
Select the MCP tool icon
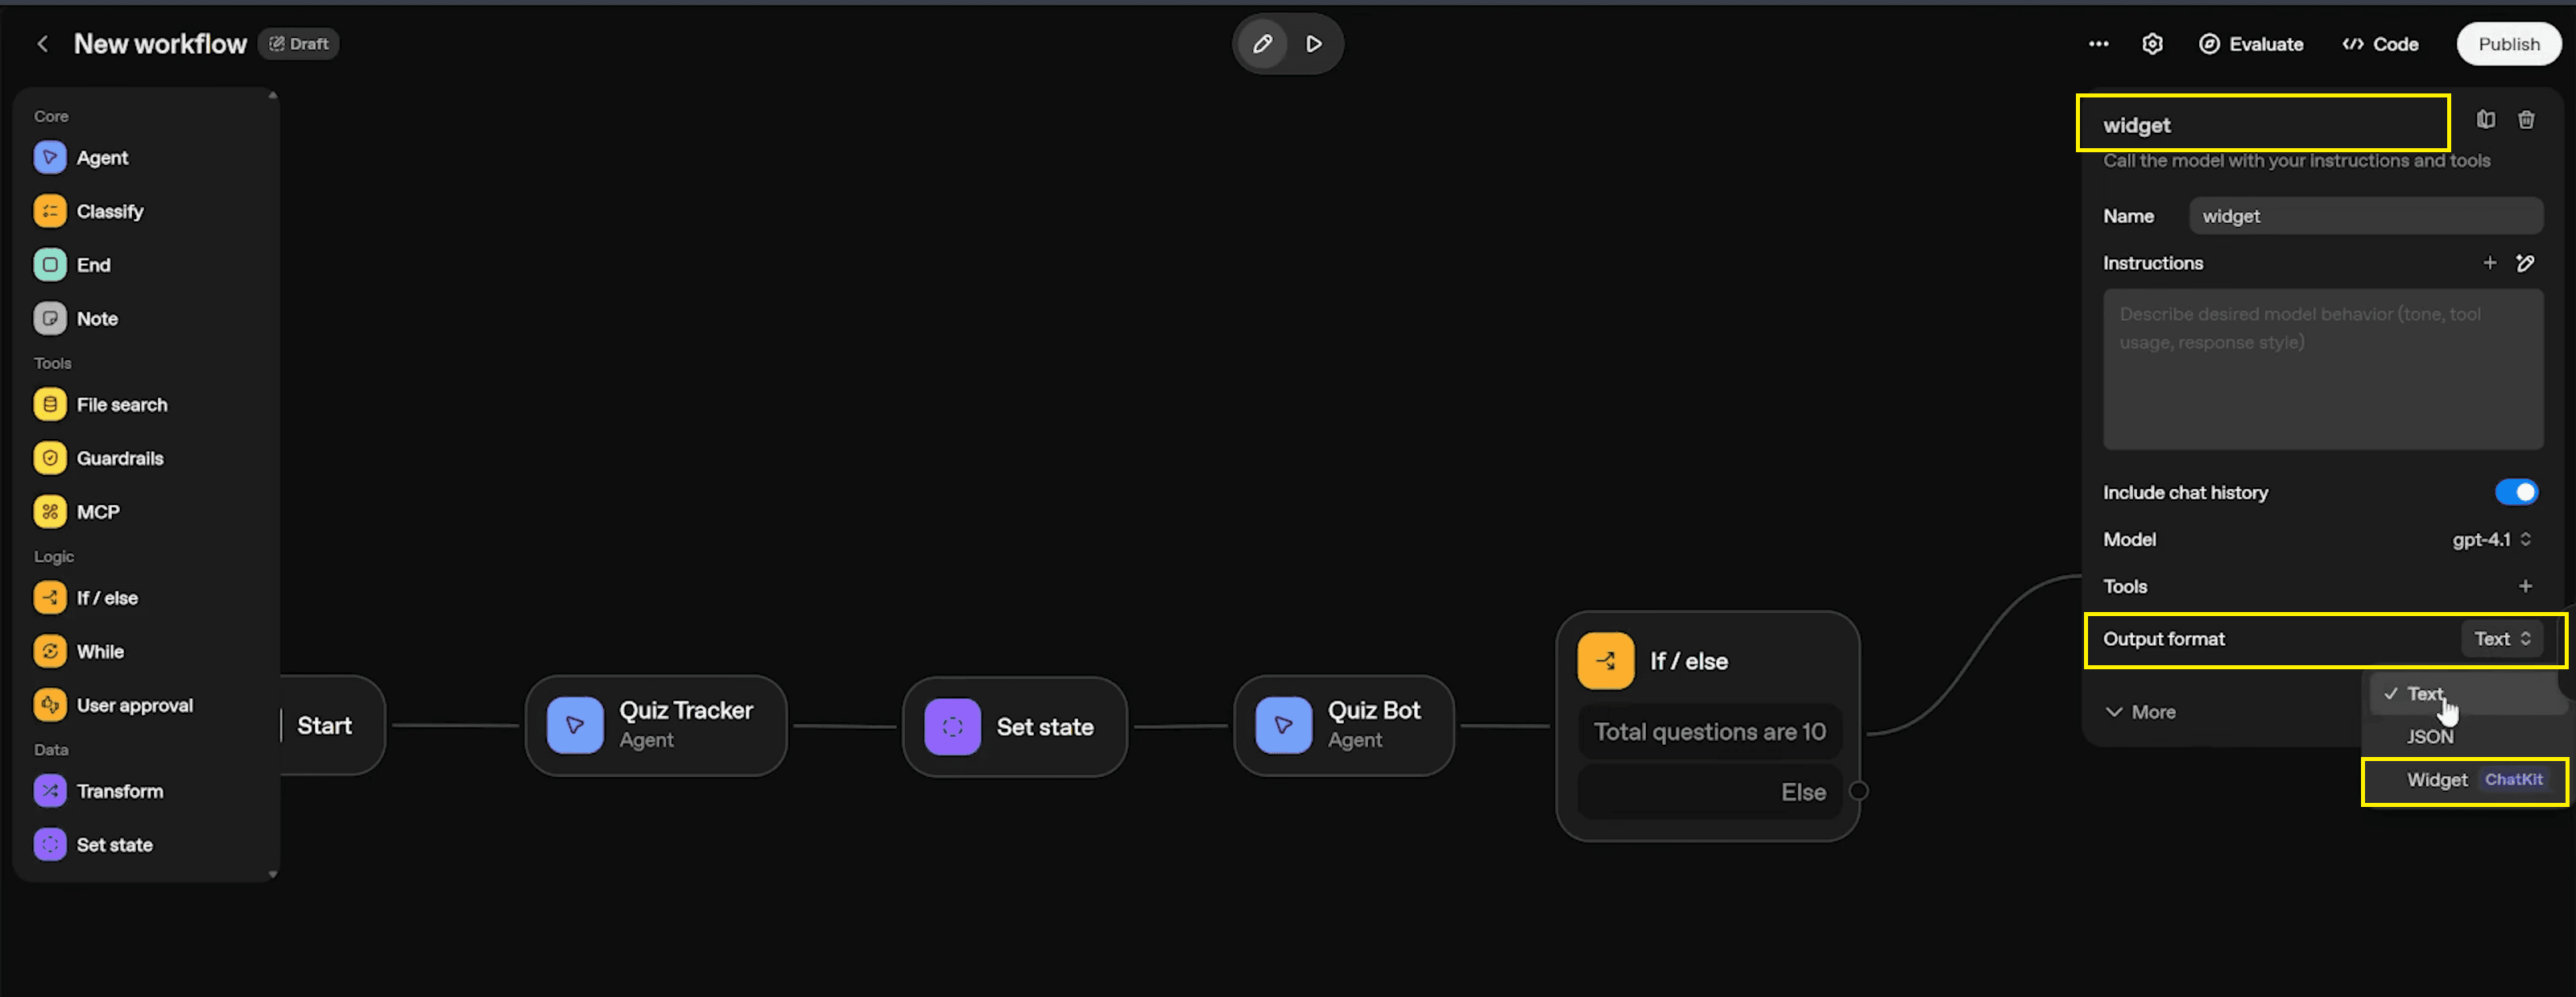pos(50,511)
